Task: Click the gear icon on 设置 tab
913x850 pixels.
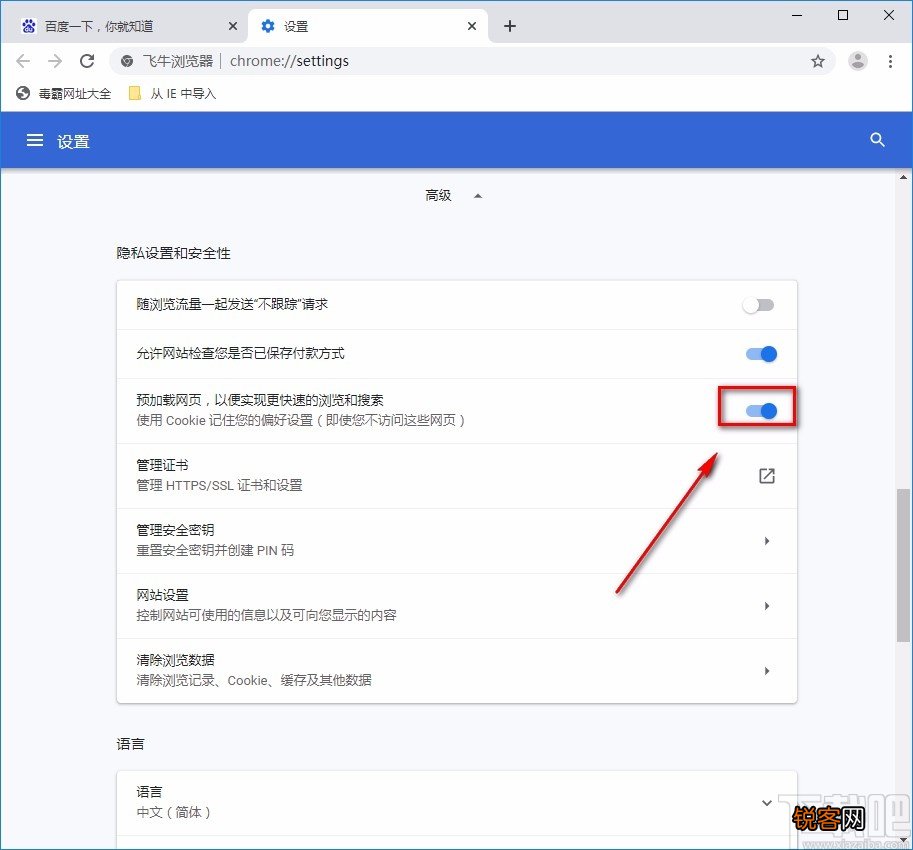Action: pos(268,26)
